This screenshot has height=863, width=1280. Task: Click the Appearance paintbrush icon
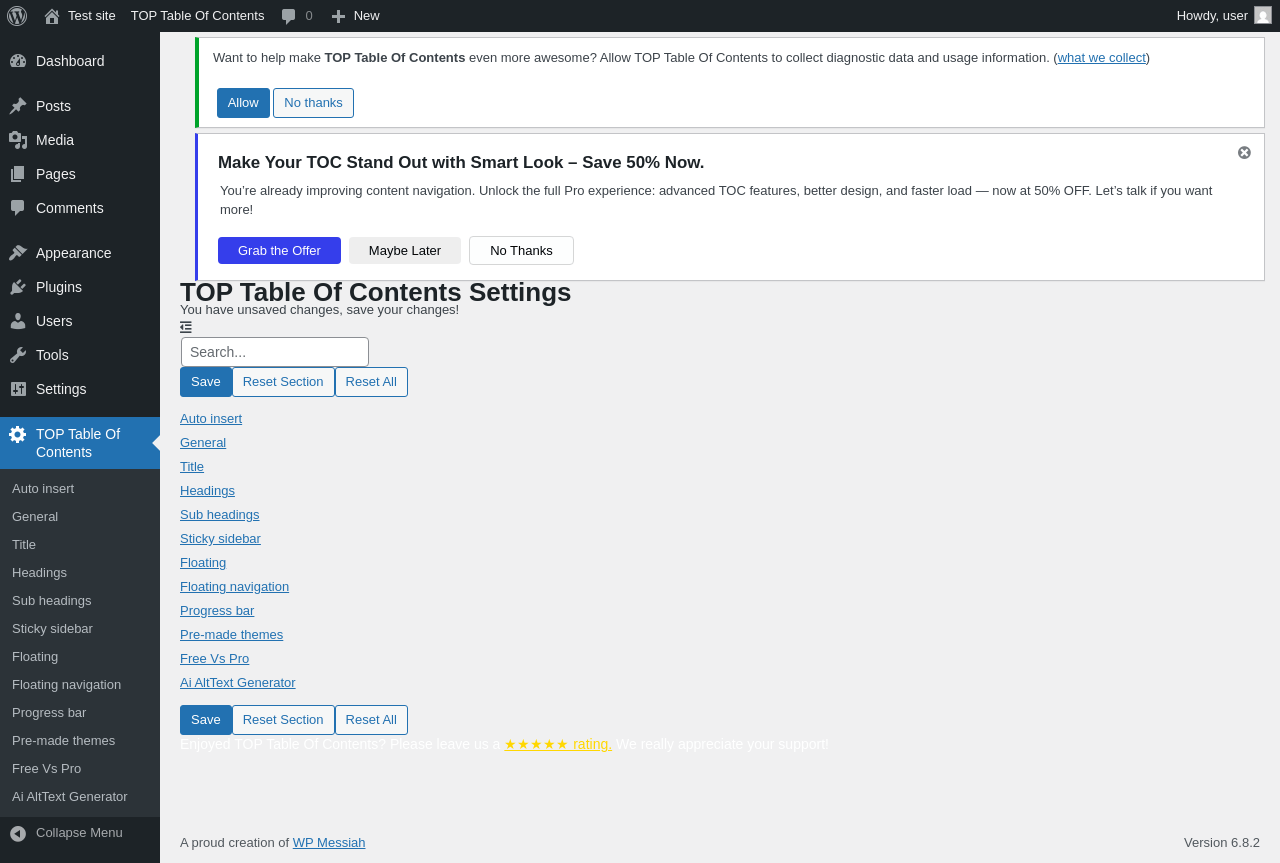click(x=18, y=253)
